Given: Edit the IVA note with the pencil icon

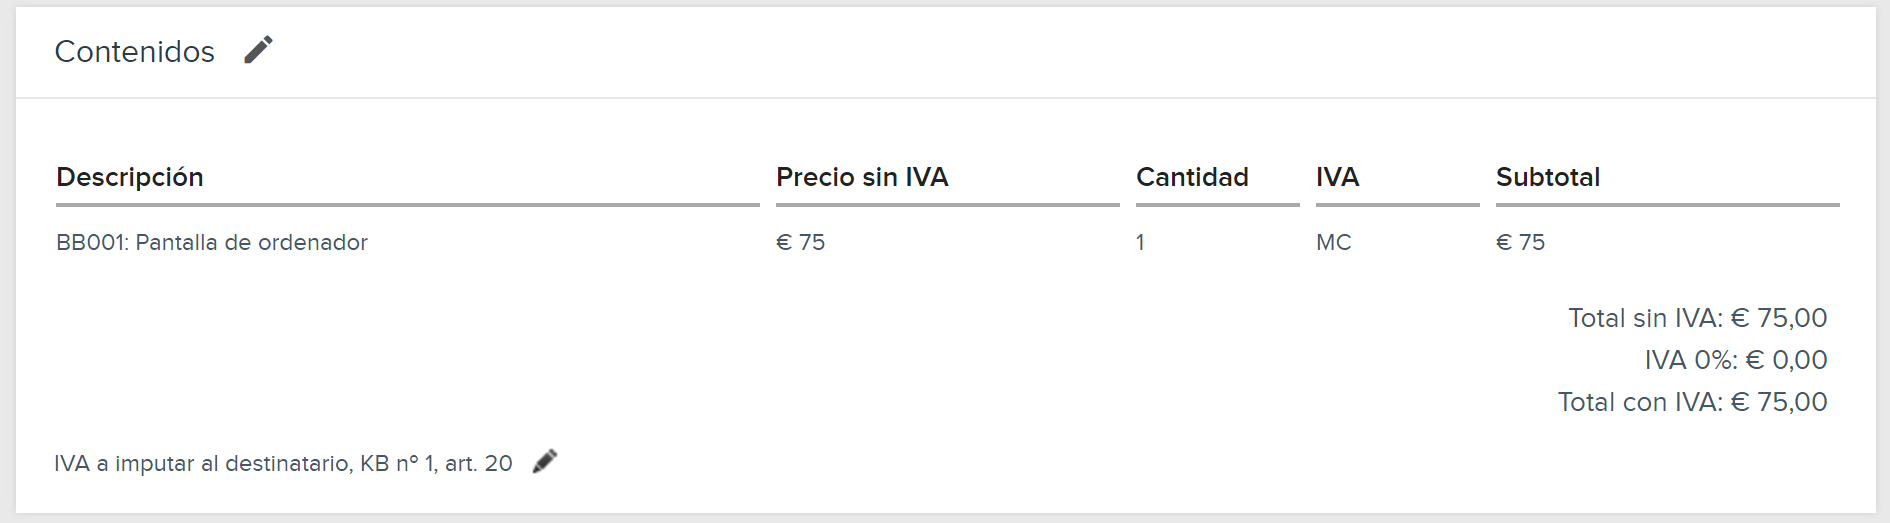Looking at the screenshot, I should point(545,461).
